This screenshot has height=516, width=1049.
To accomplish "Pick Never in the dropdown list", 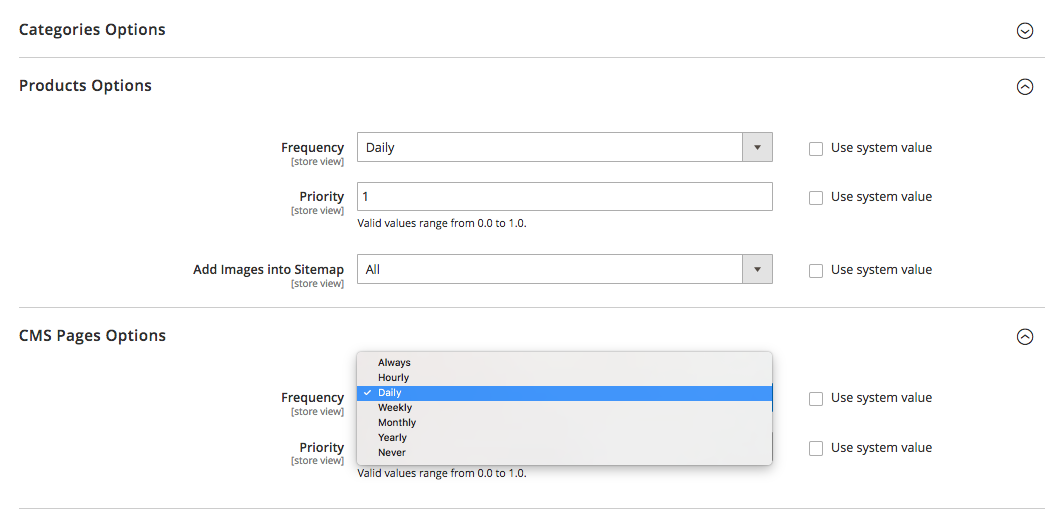I will [391, 453].
